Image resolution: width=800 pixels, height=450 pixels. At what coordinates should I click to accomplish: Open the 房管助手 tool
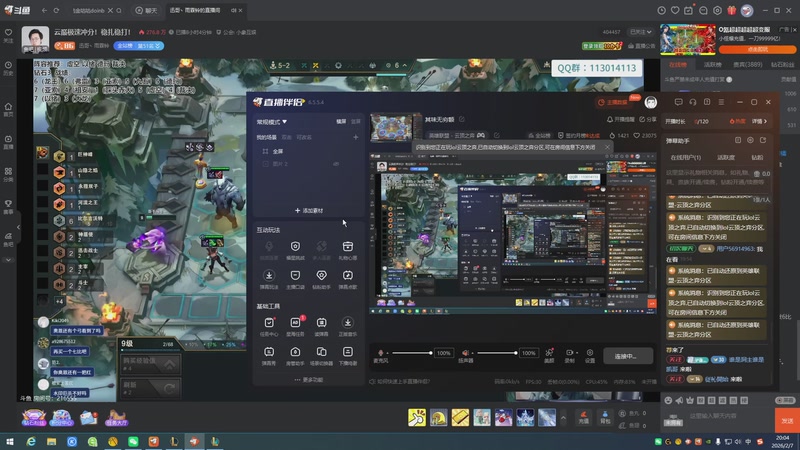(295, 355)
